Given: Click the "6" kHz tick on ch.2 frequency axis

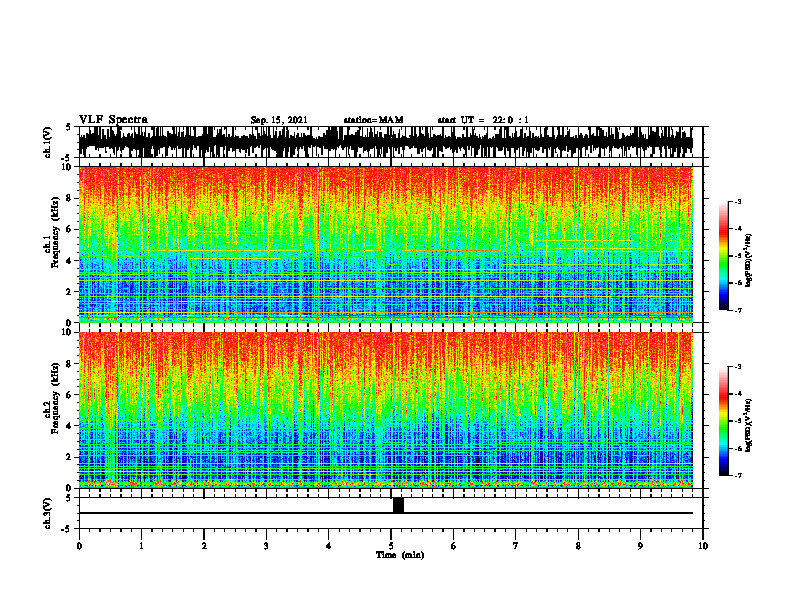Looking at the screenshot, I should 69,395.
